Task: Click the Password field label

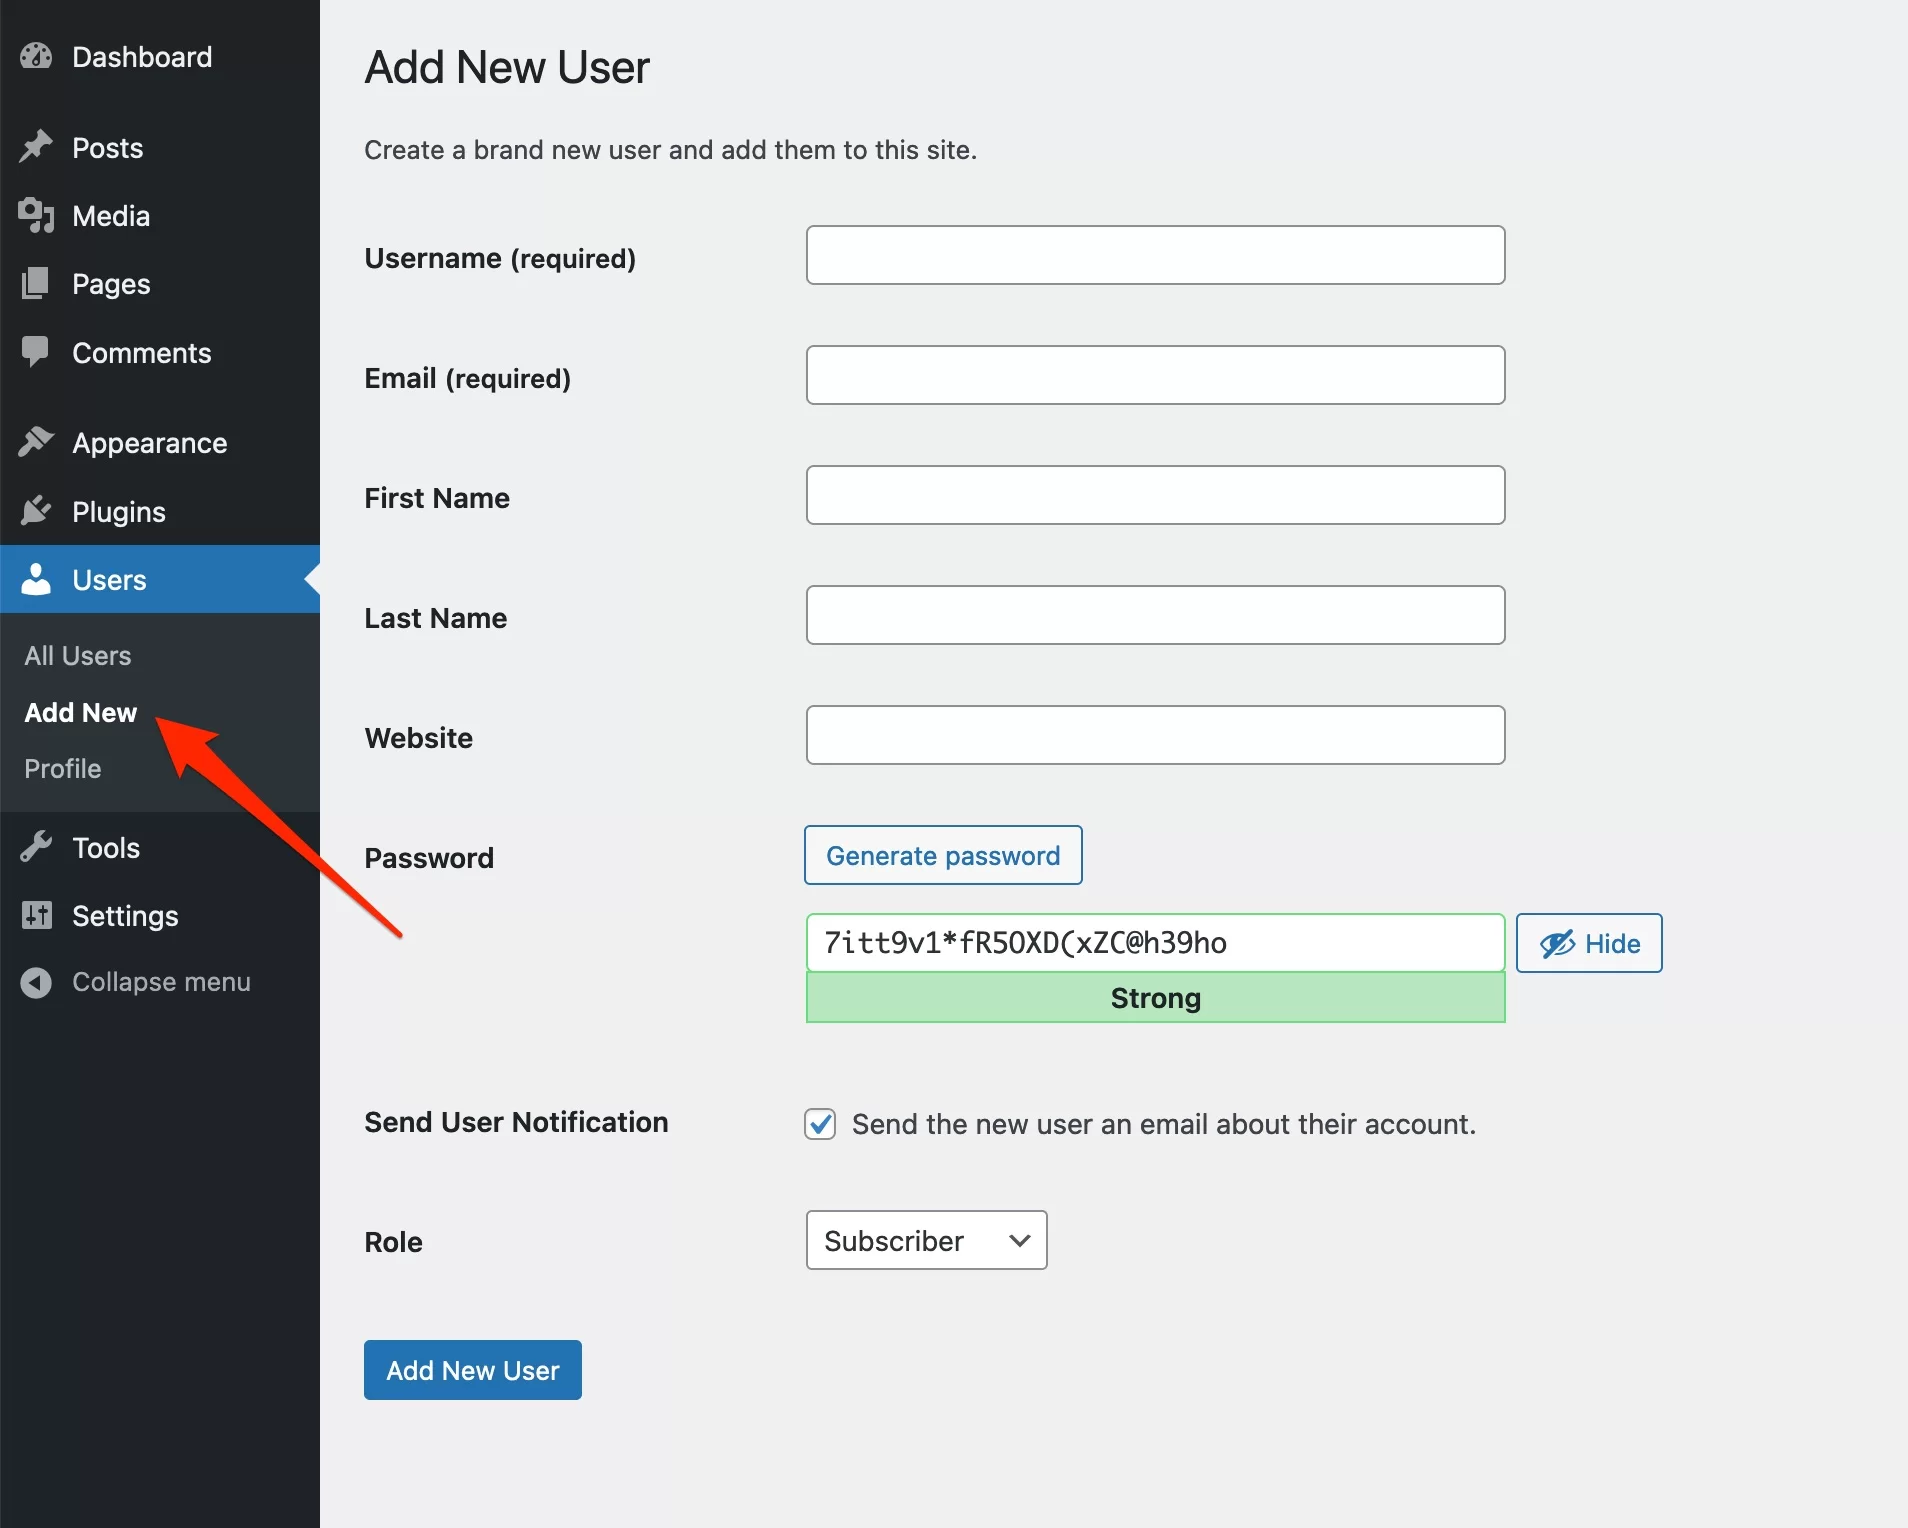Action: click(429, 858)
